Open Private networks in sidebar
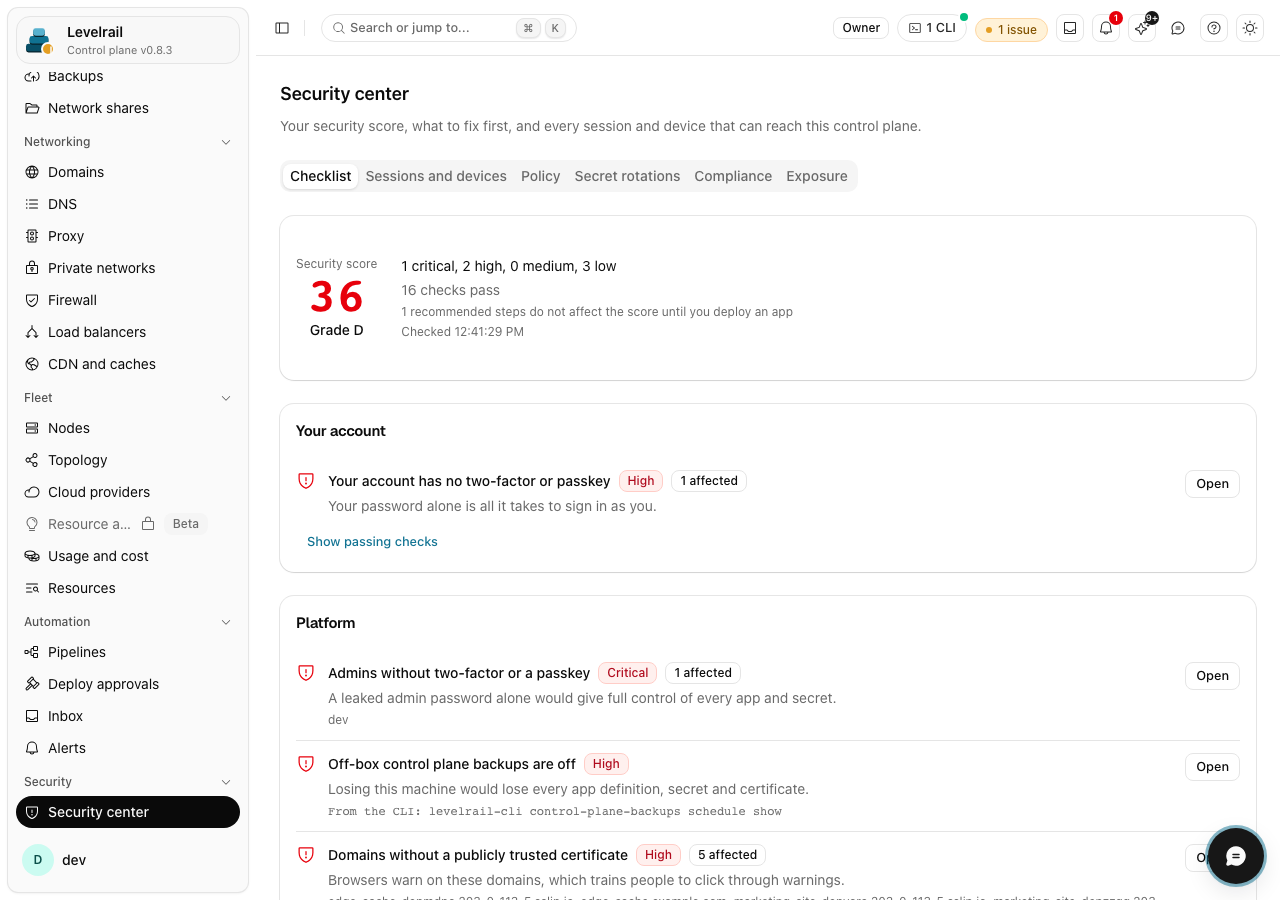This screenshot has height=900, width=1280. pyautogui.click(x=128, y=268)
